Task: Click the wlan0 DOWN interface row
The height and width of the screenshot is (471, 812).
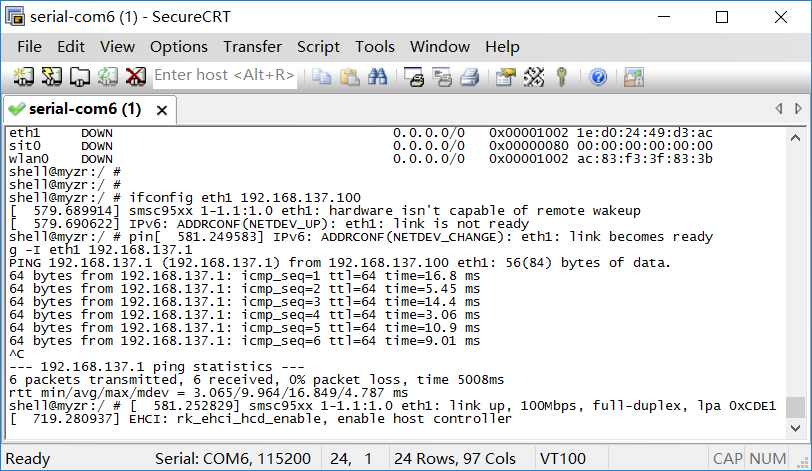Action: click(x=360, y=159)
